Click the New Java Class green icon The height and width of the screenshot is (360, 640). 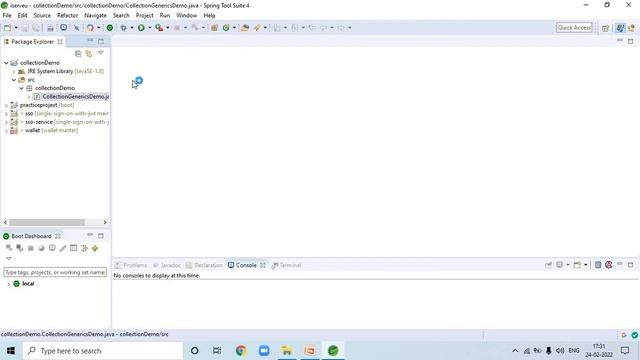pyautogui.click(x=226, y=28)
